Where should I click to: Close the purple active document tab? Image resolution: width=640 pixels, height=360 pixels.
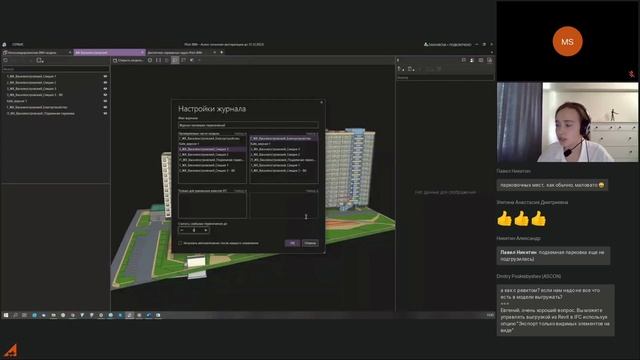[x=142, y=52]
